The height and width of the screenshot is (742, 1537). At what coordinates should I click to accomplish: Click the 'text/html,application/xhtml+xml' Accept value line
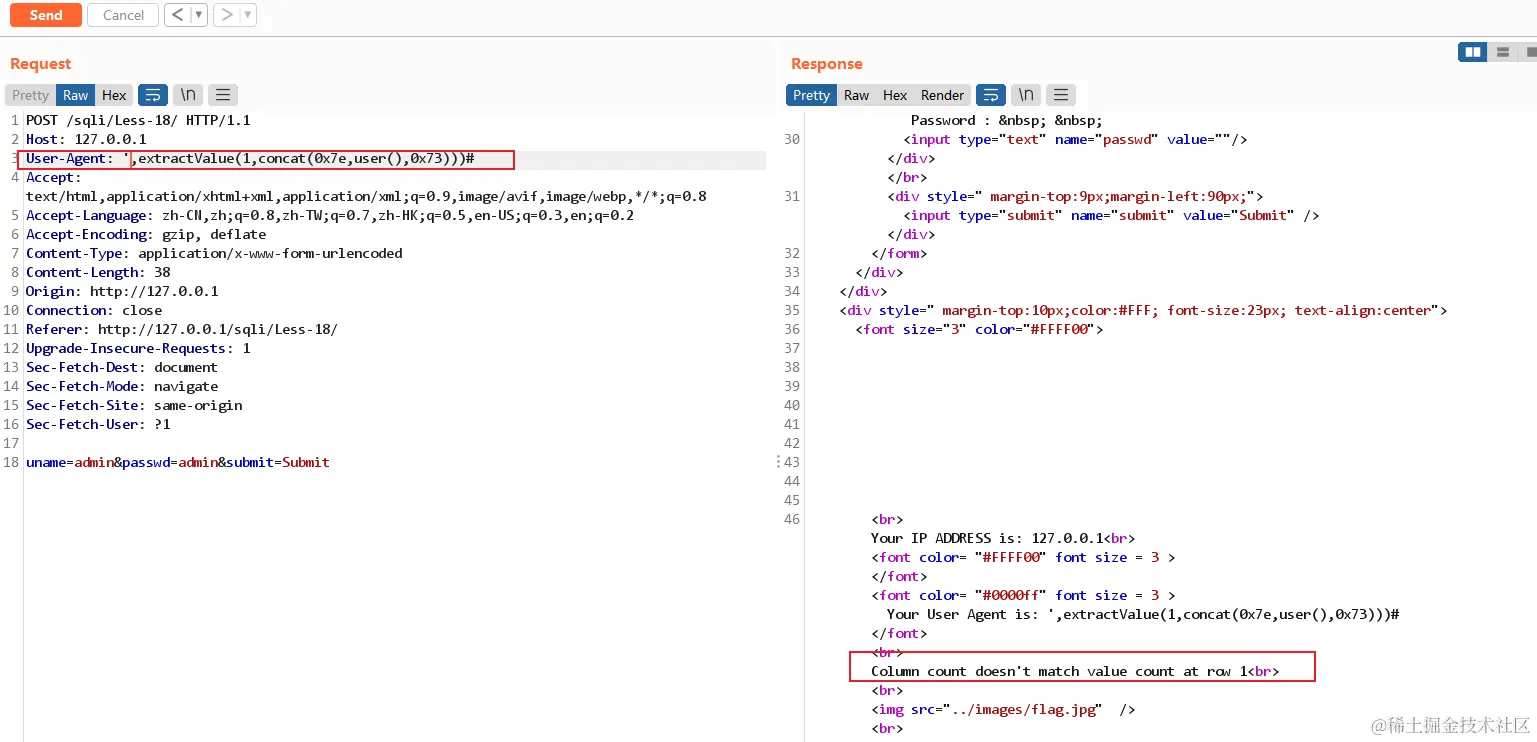(366, 196)
